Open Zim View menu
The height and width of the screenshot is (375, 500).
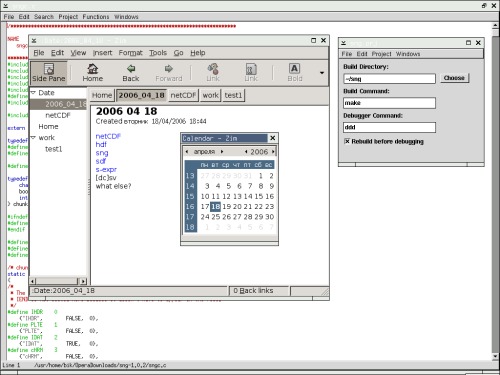click(x=78, y=53)
